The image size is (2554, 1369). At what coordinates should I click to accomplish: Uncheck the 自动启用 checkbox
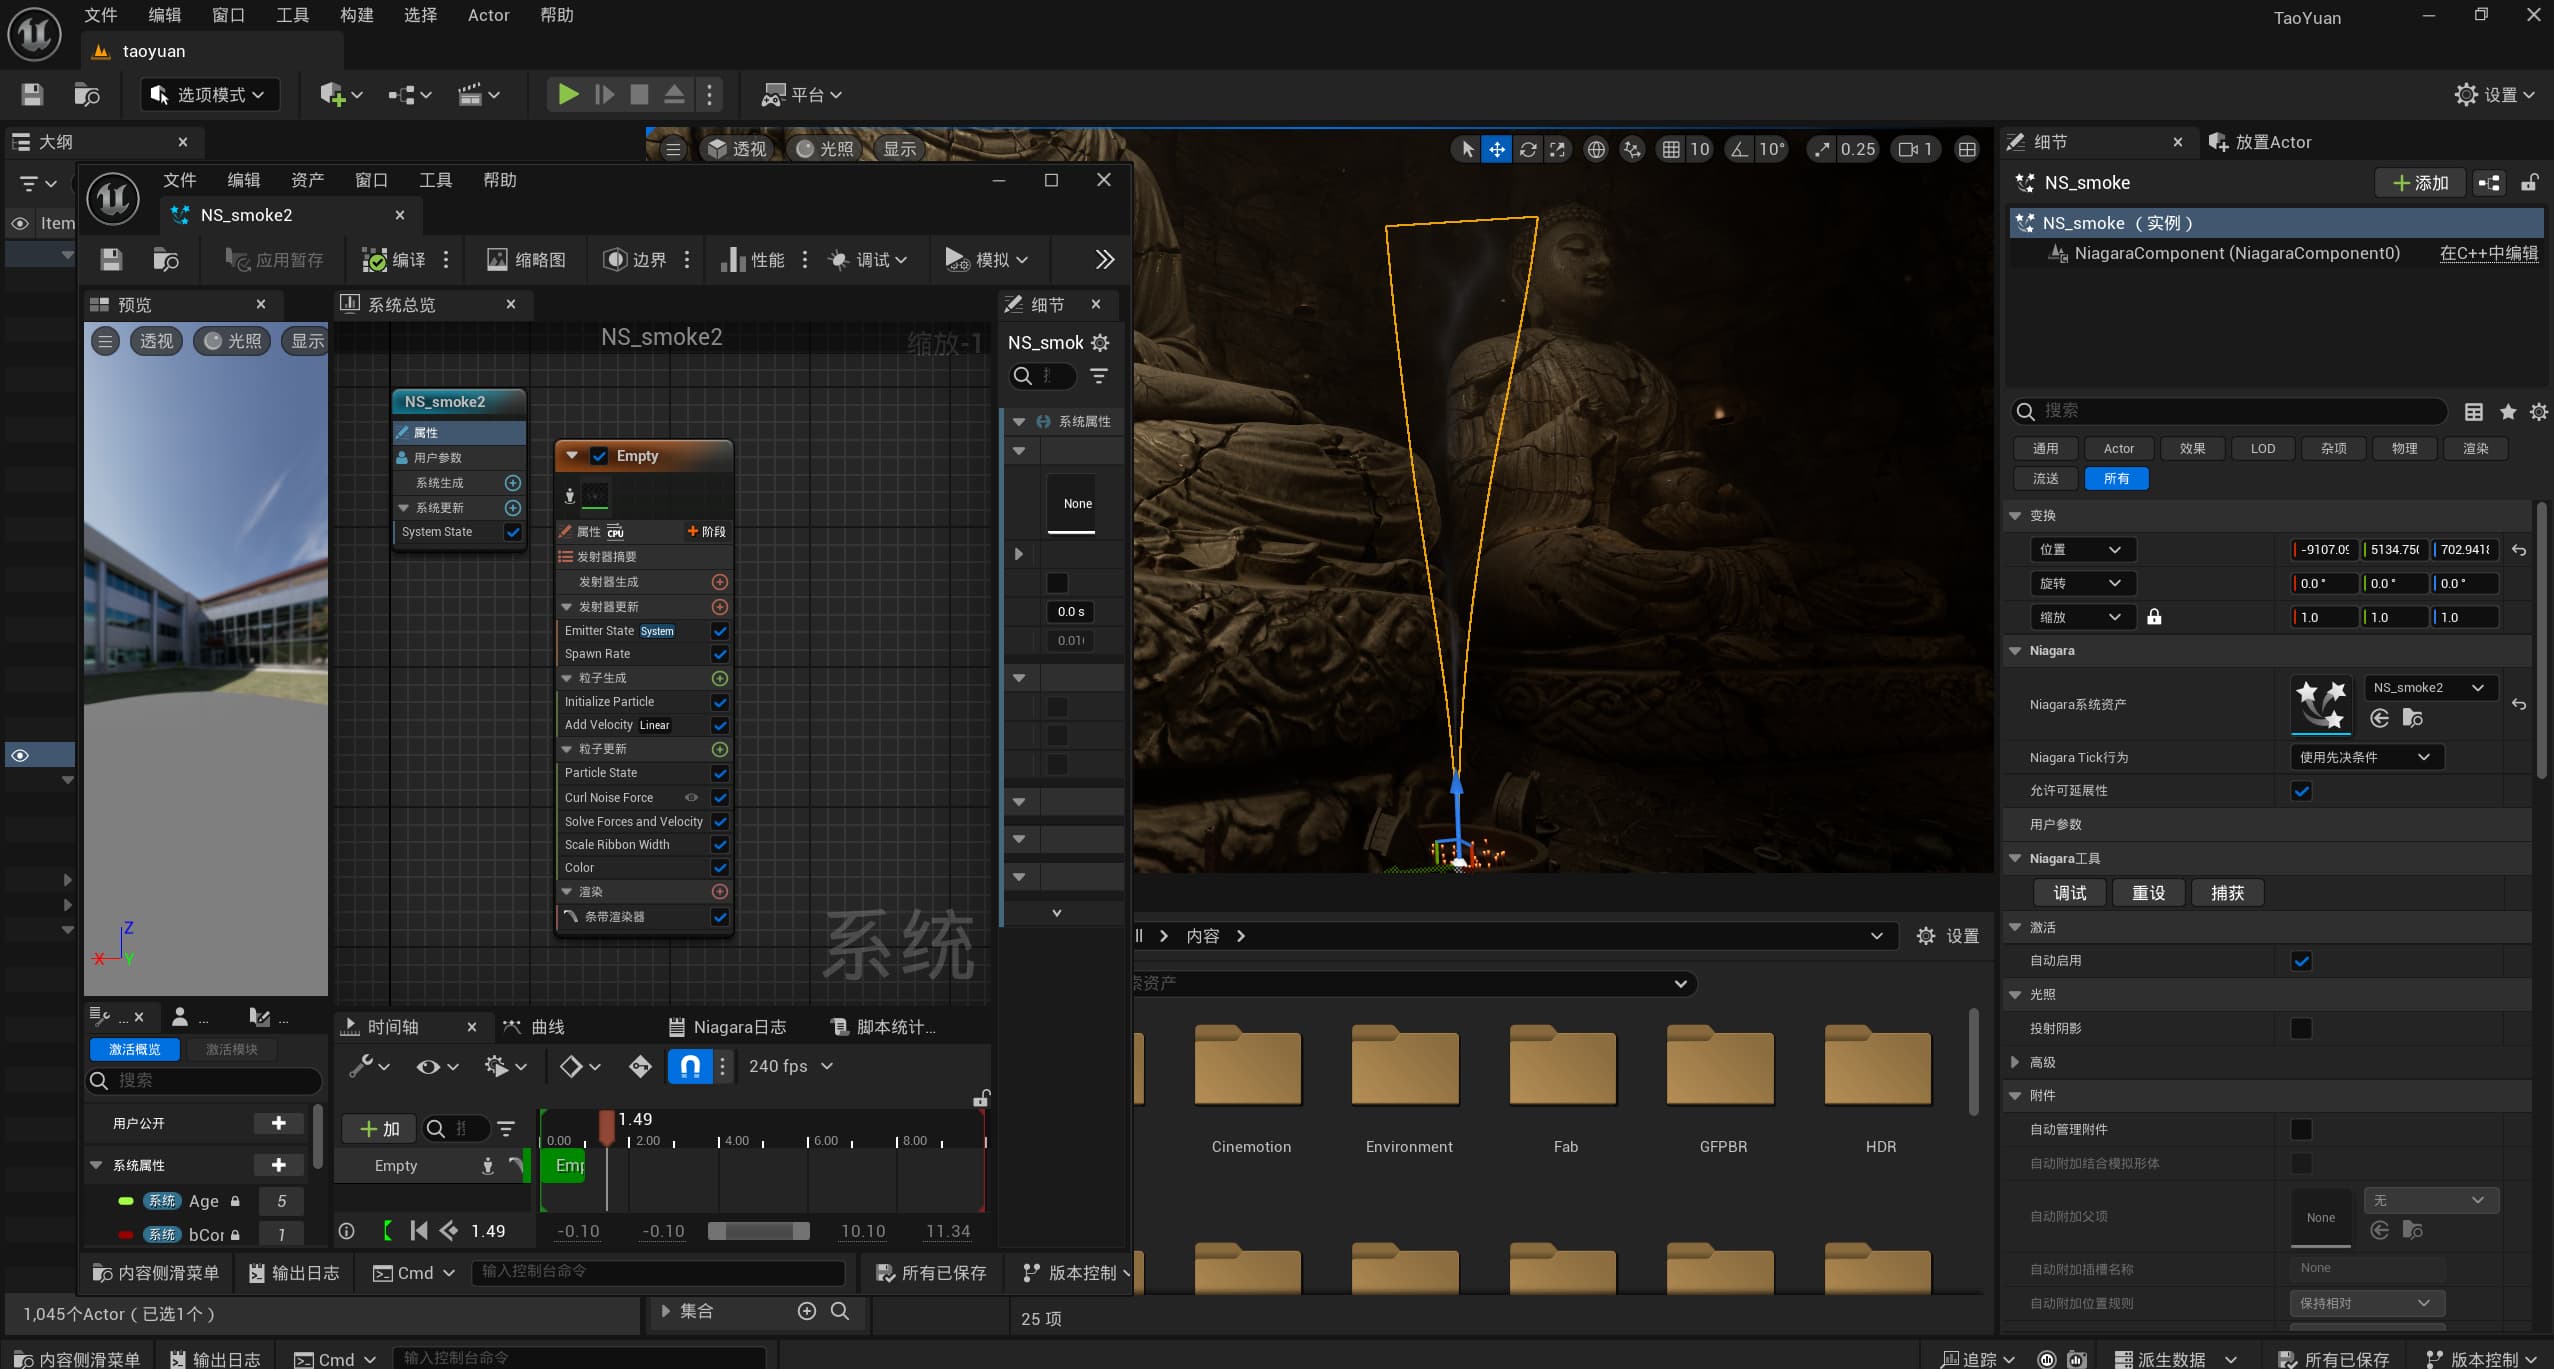[x=2301, y=961]
